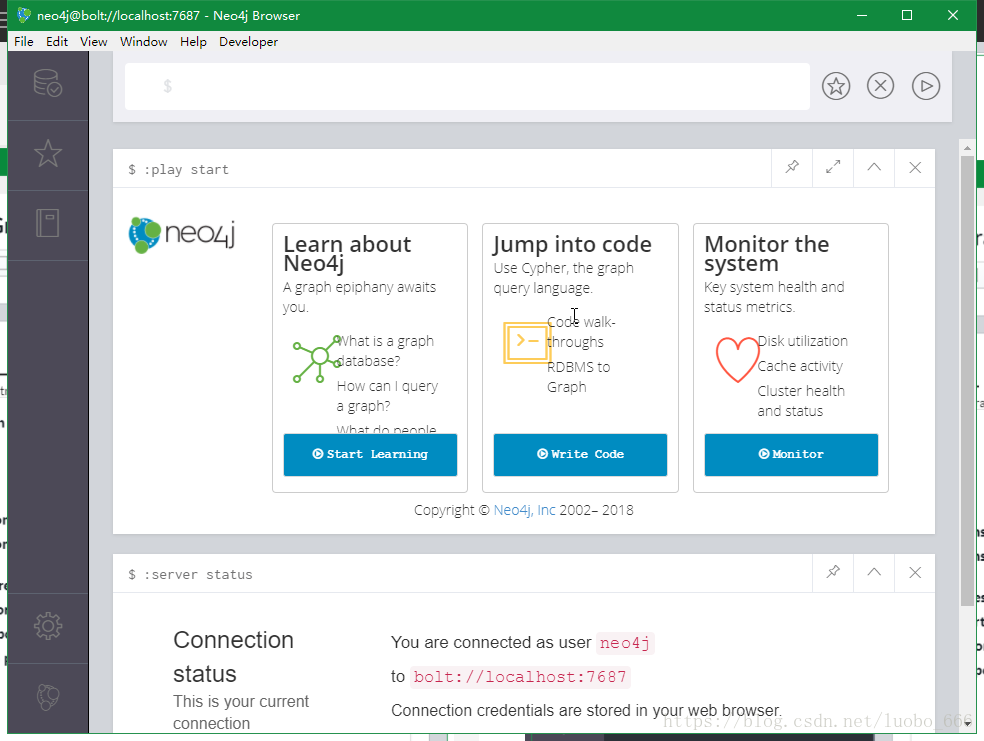Open the Neo4j cloud sync sidebar icon
This screenshot has width=984, height=741.
click(48, 696)
